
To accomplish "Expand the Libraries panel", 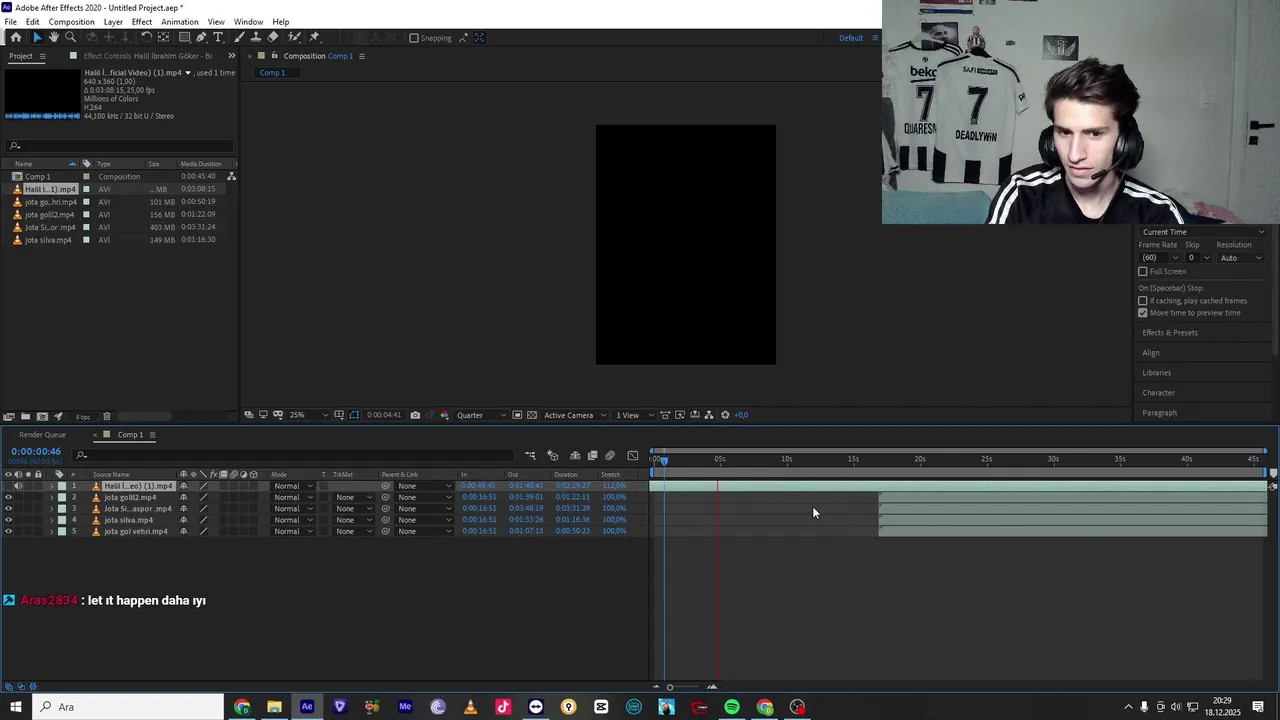I will pos(1157,372).
